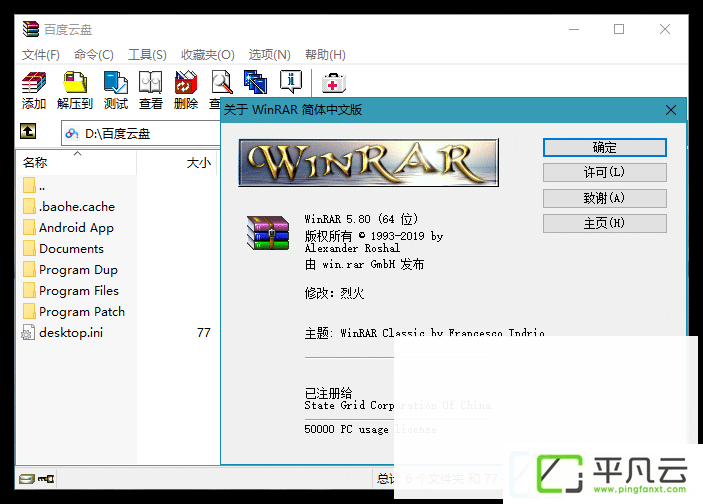
Task: Click the Test (测试) toolbar icon
Action: (x=116, y=83)
